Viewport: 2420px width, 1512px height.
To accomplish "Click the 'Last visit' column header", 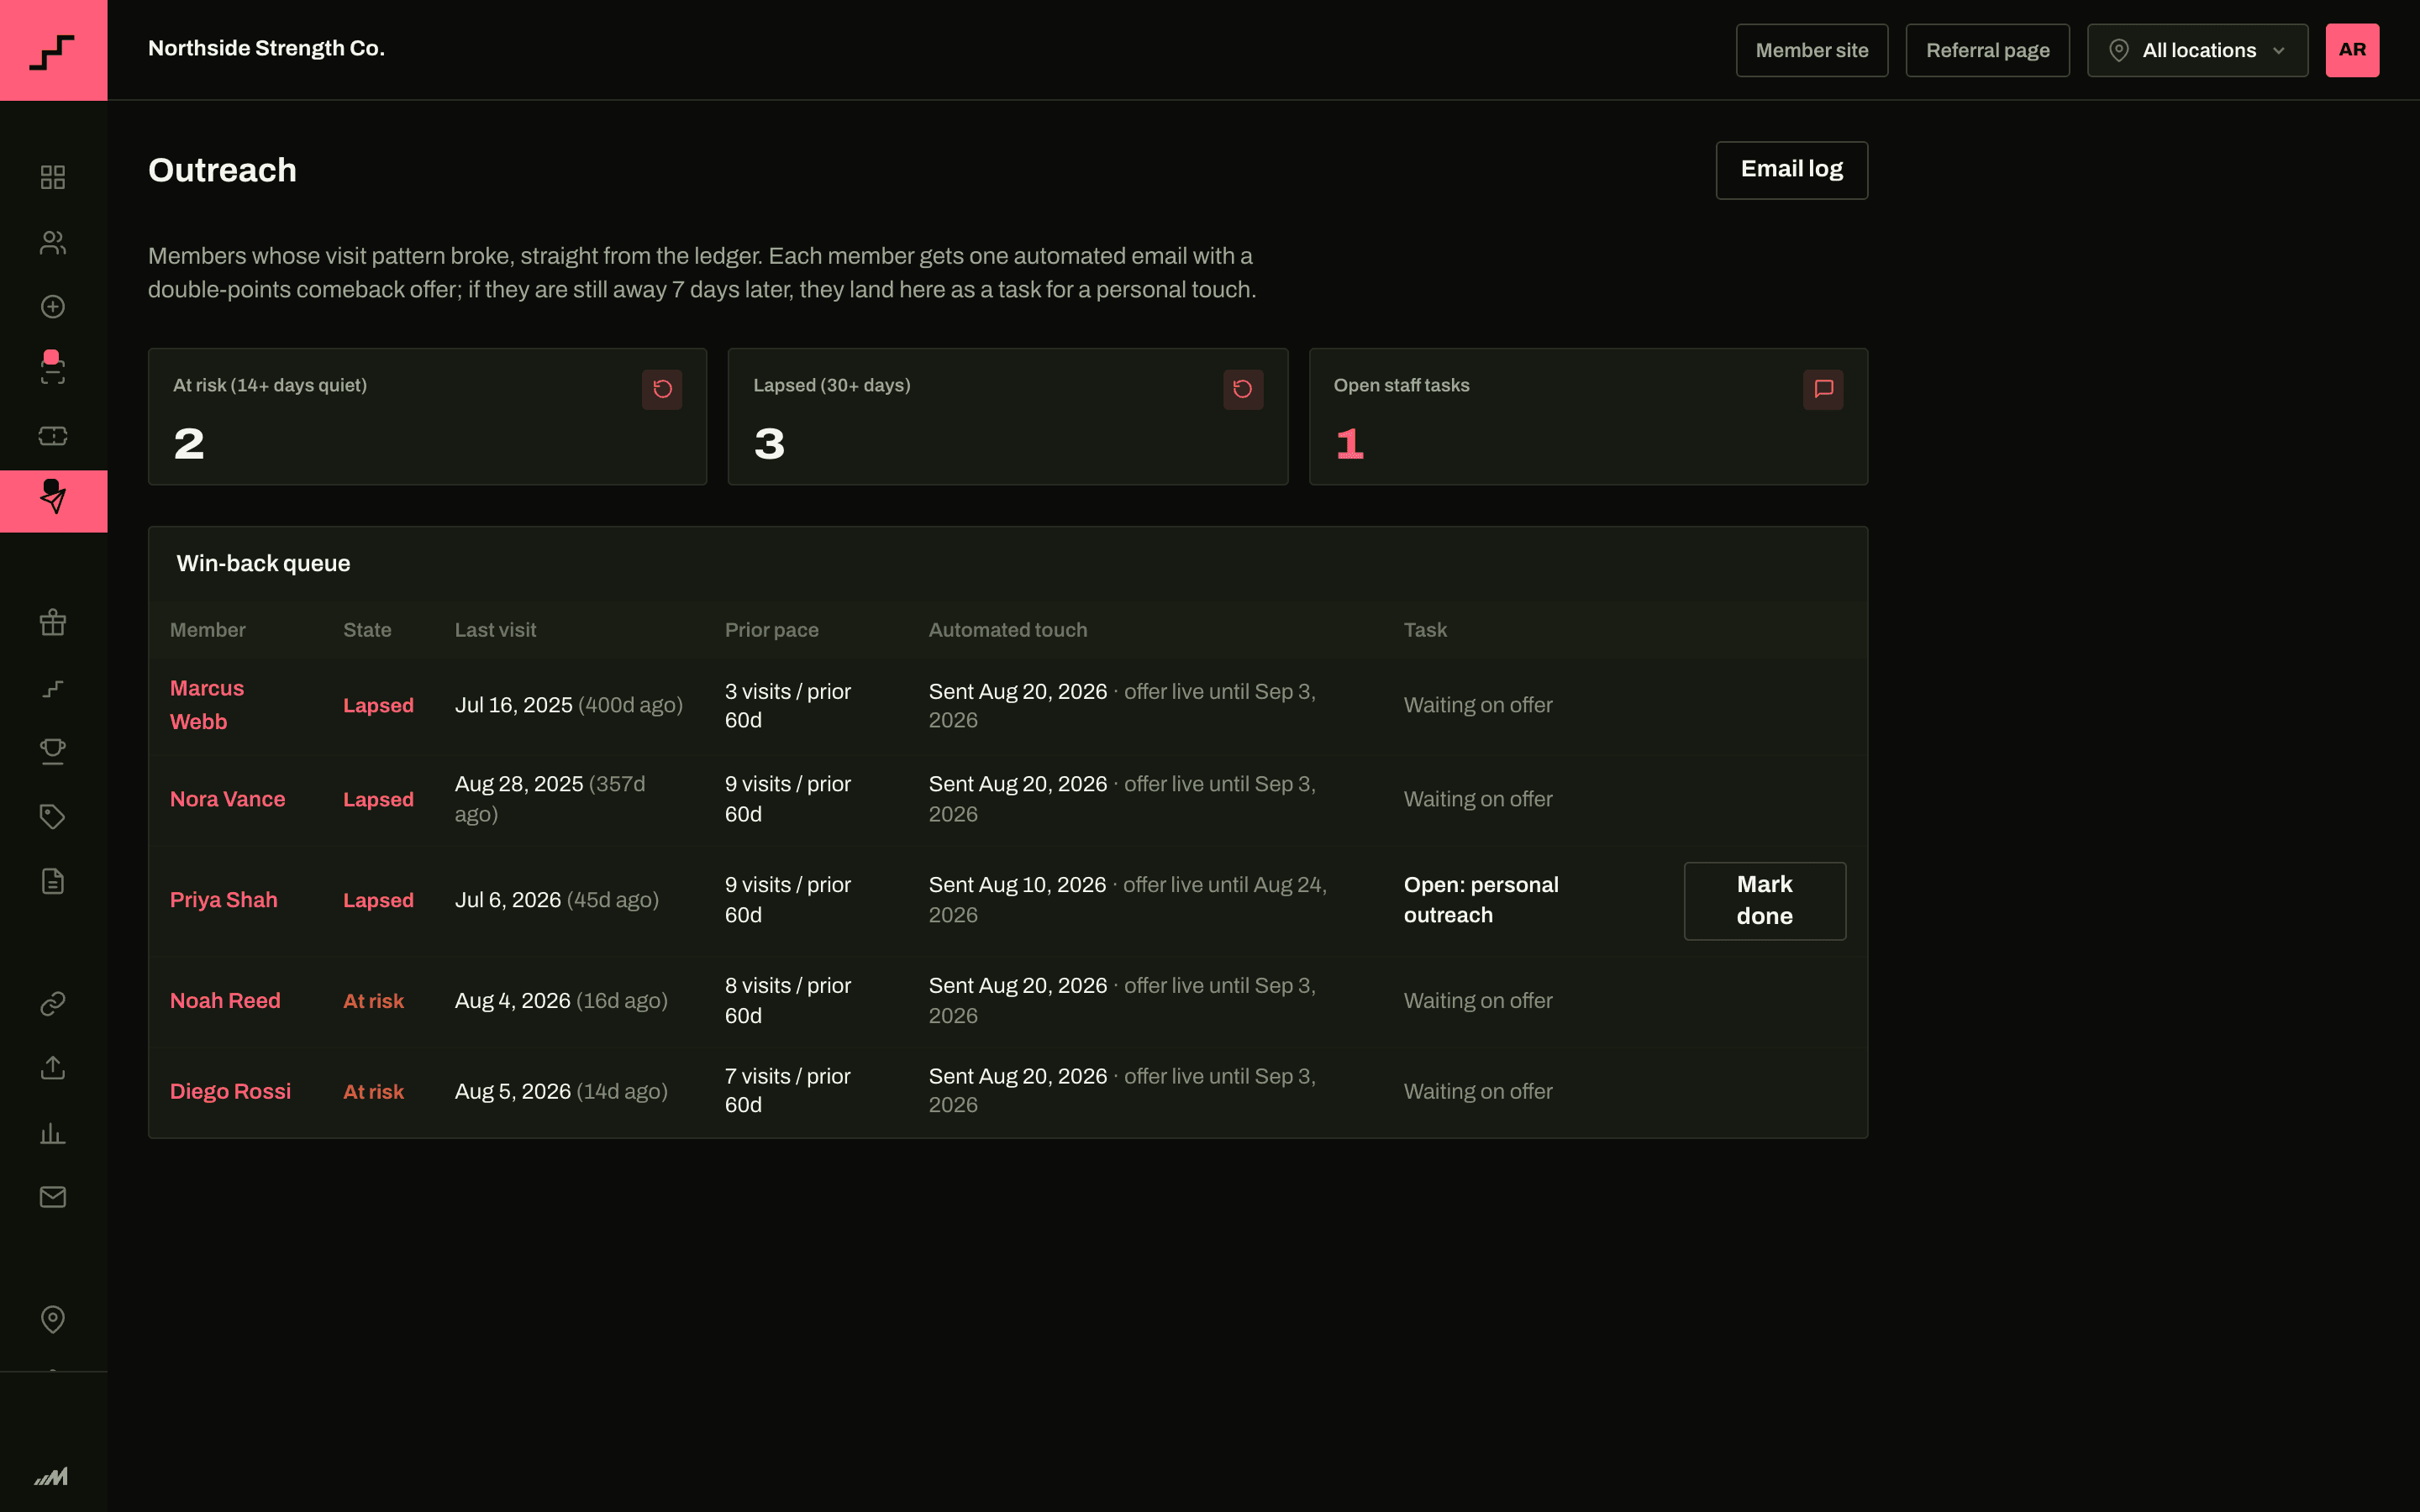I will tap(496, 630).
